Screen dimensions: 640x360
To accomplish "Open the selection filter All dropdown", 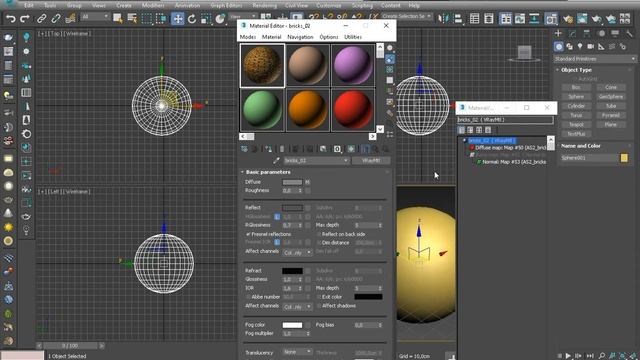I will pos(95,17).
